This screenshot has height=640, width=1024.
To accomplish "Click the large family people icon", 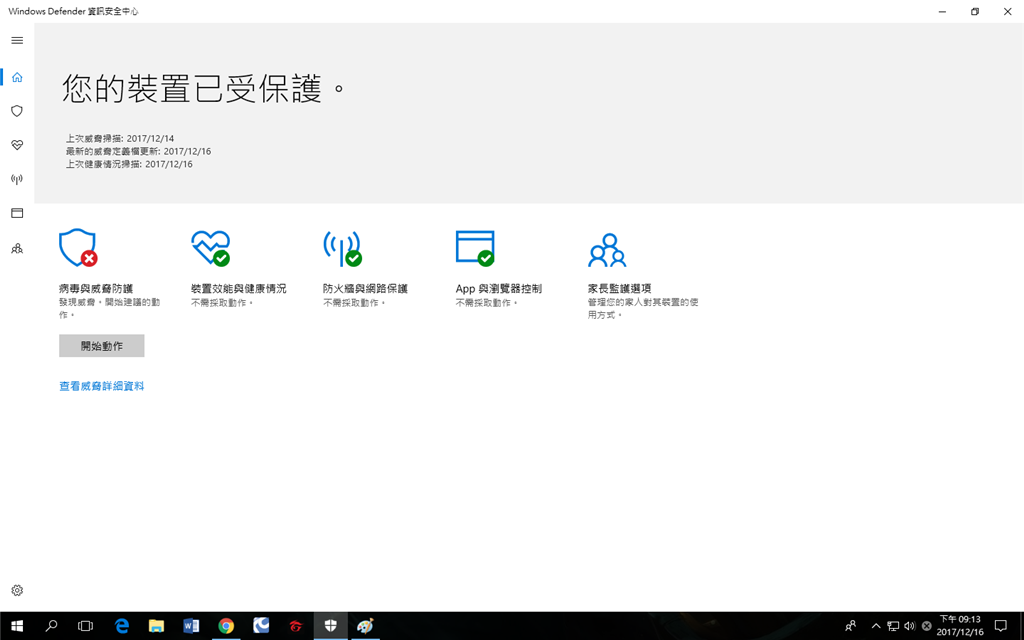I will click(x=607, y=249).
